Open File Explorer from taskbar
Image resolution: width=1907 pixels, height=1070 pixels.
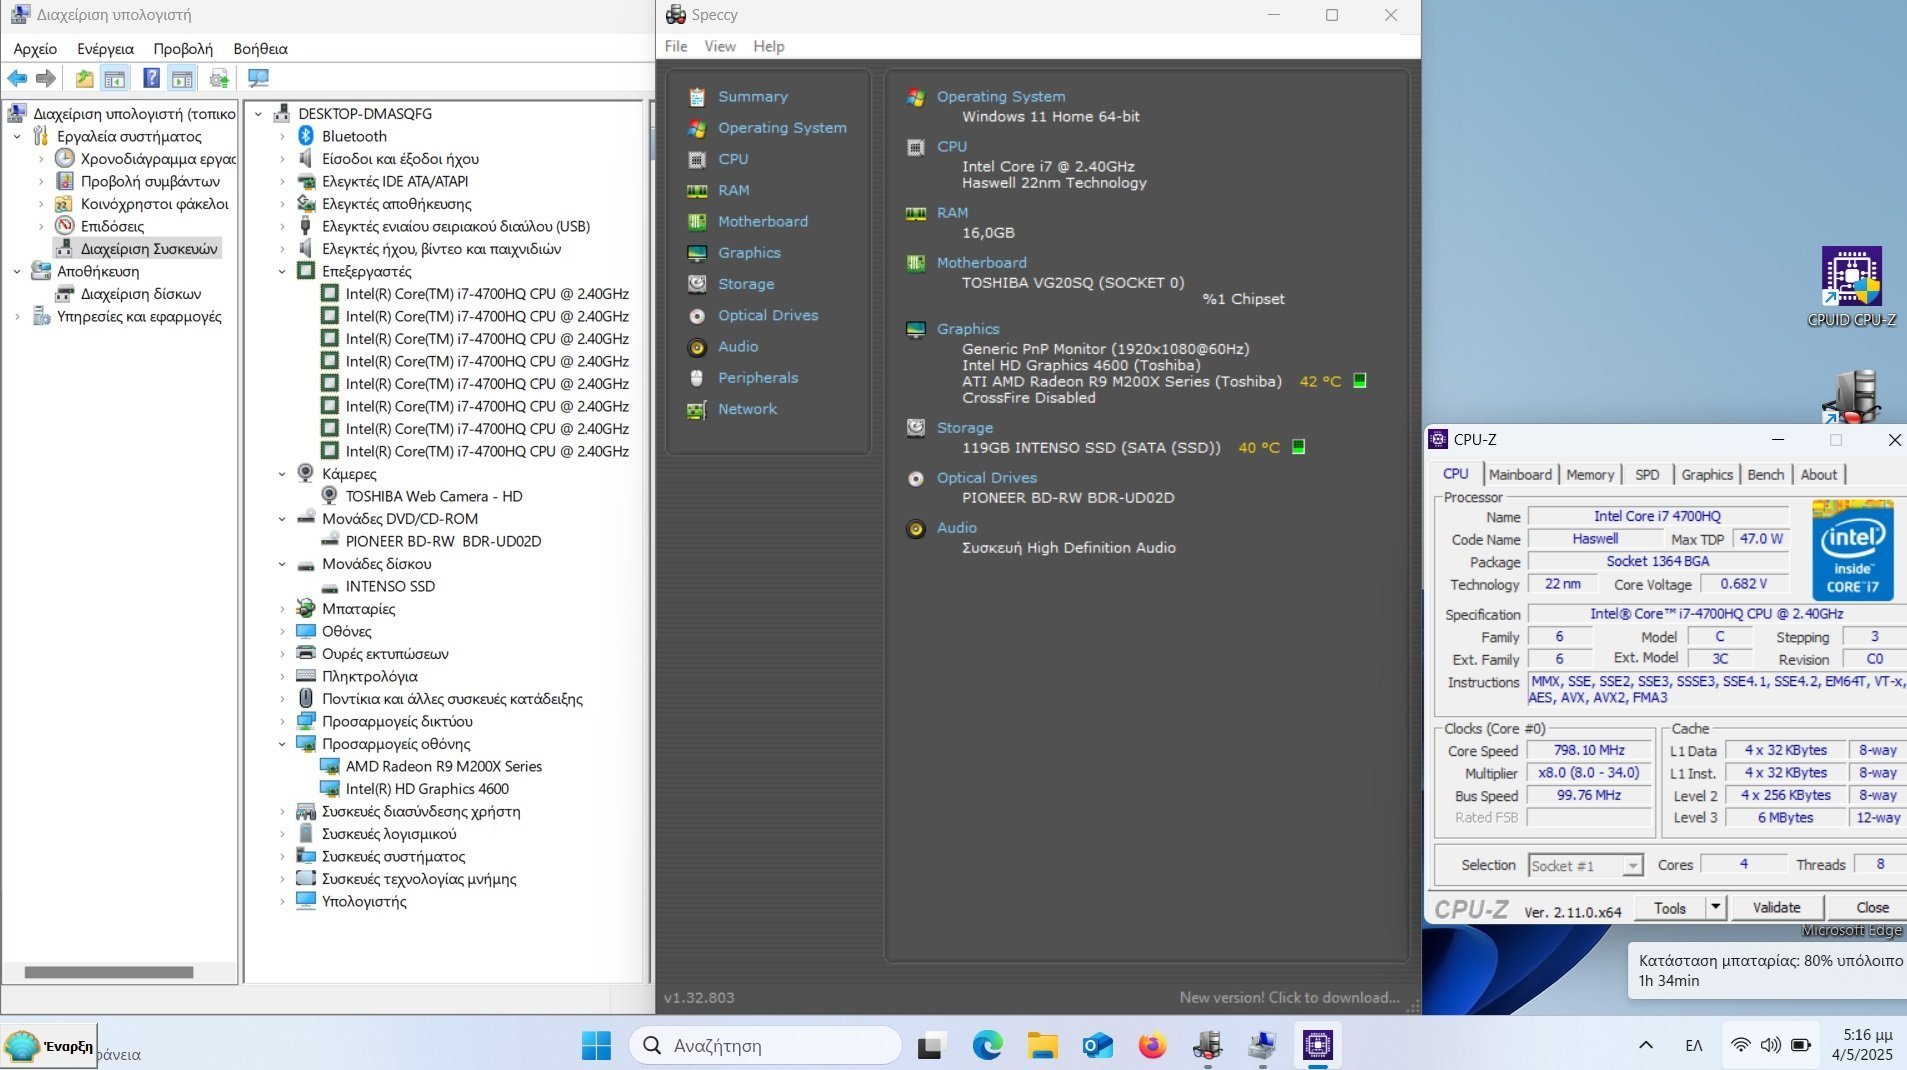pos(1042,1046)
